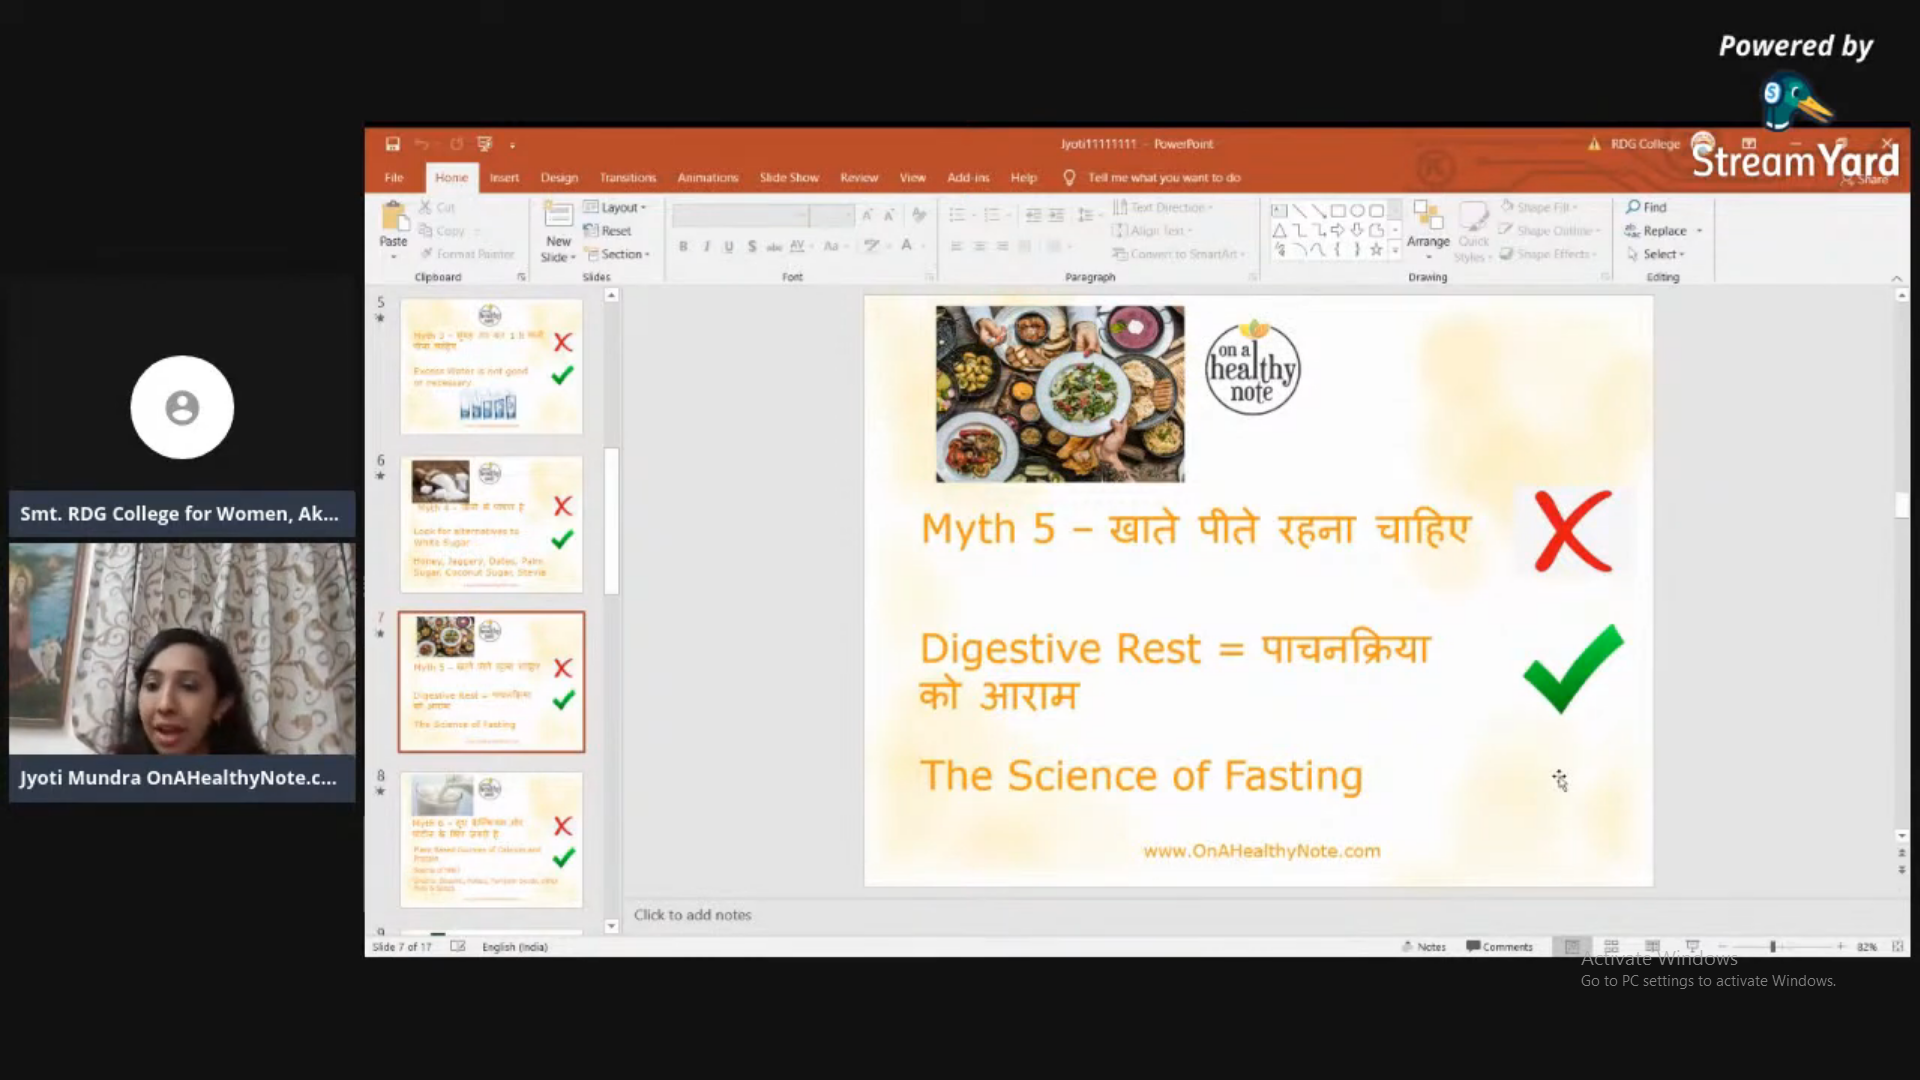Click the Find magnifier icon
The width and height of the screenshot is (1920, 1080).
pyautogui.click(x=1633, y=207)
